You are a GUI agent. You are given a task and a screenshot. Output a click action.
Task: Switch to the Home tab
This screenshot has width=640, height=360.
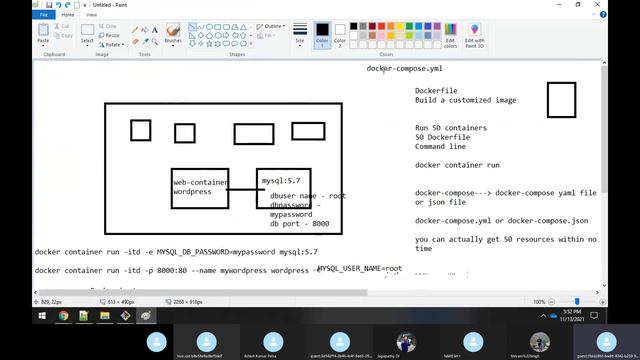[x=68, y=15]
